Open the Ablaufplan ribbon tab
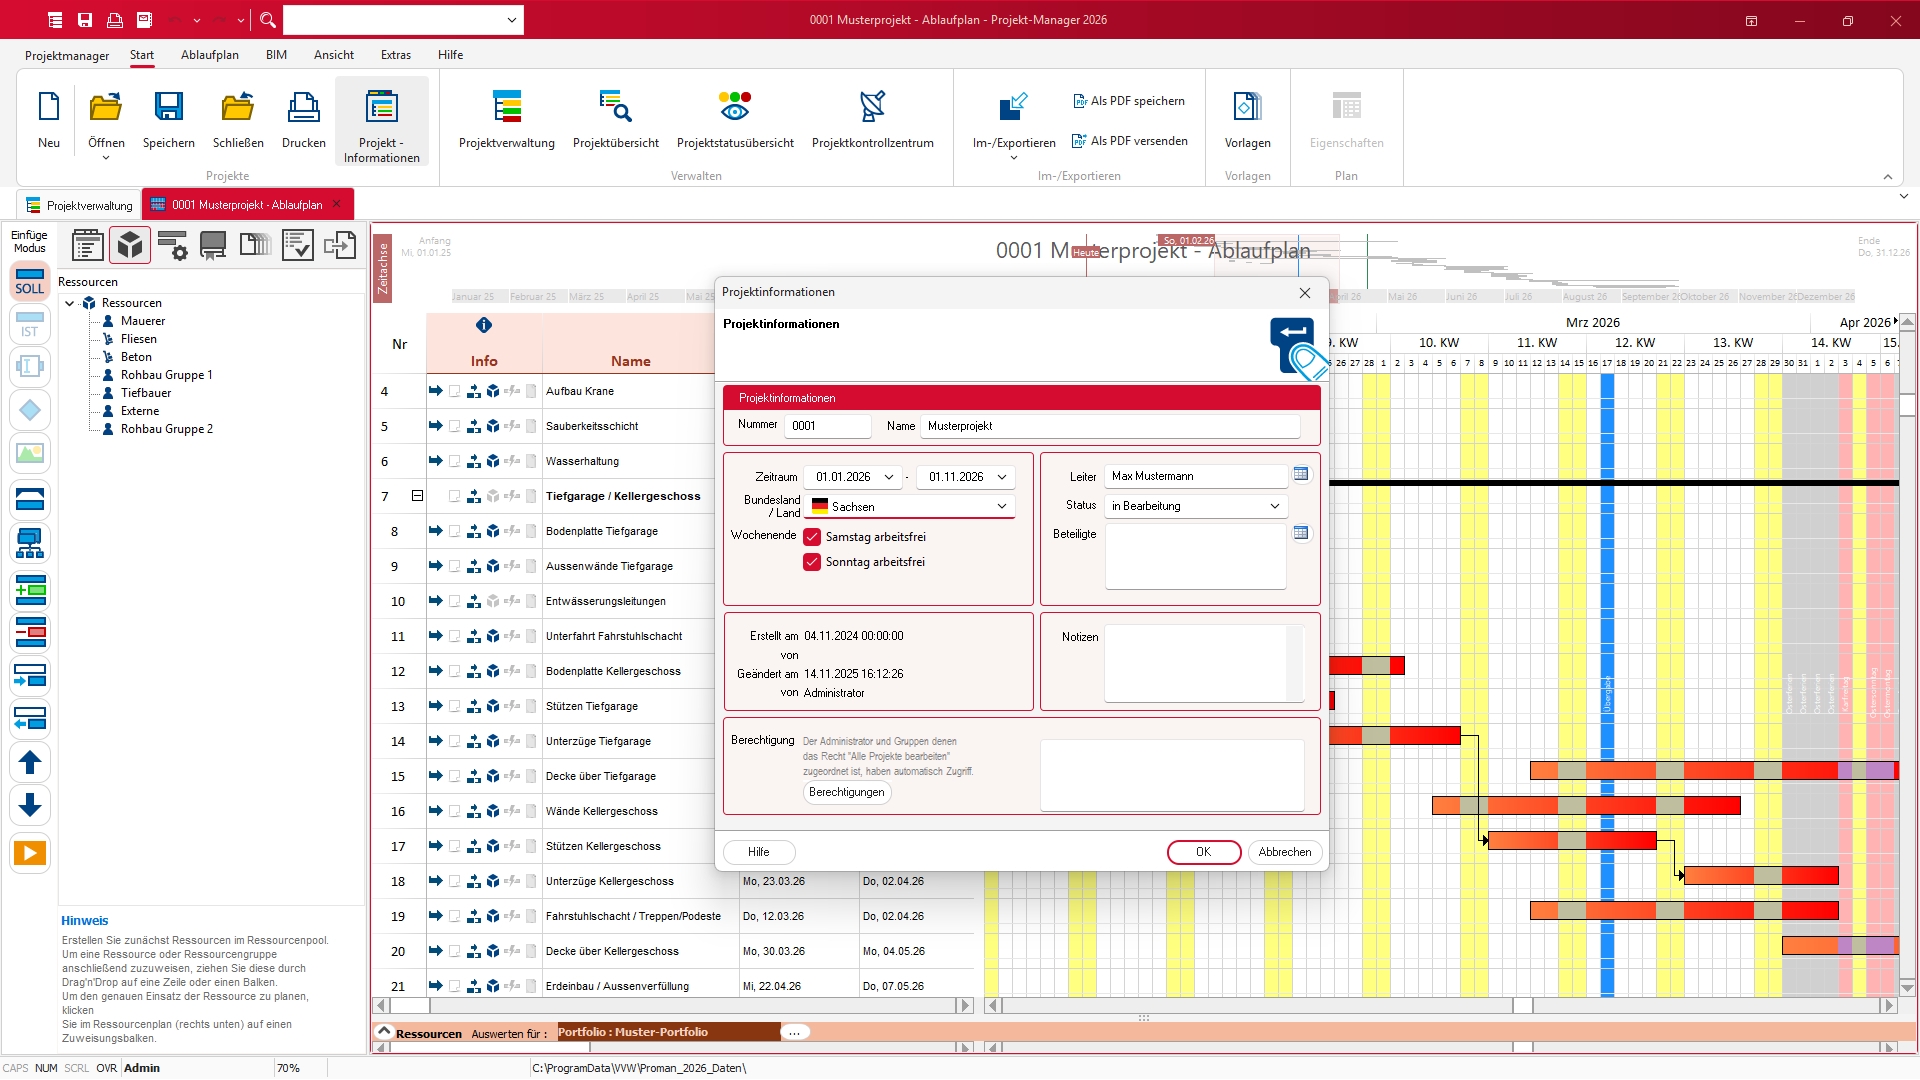Image resolution: width=1920 pixels, height=1080 pixels. (x=209, y=55)
